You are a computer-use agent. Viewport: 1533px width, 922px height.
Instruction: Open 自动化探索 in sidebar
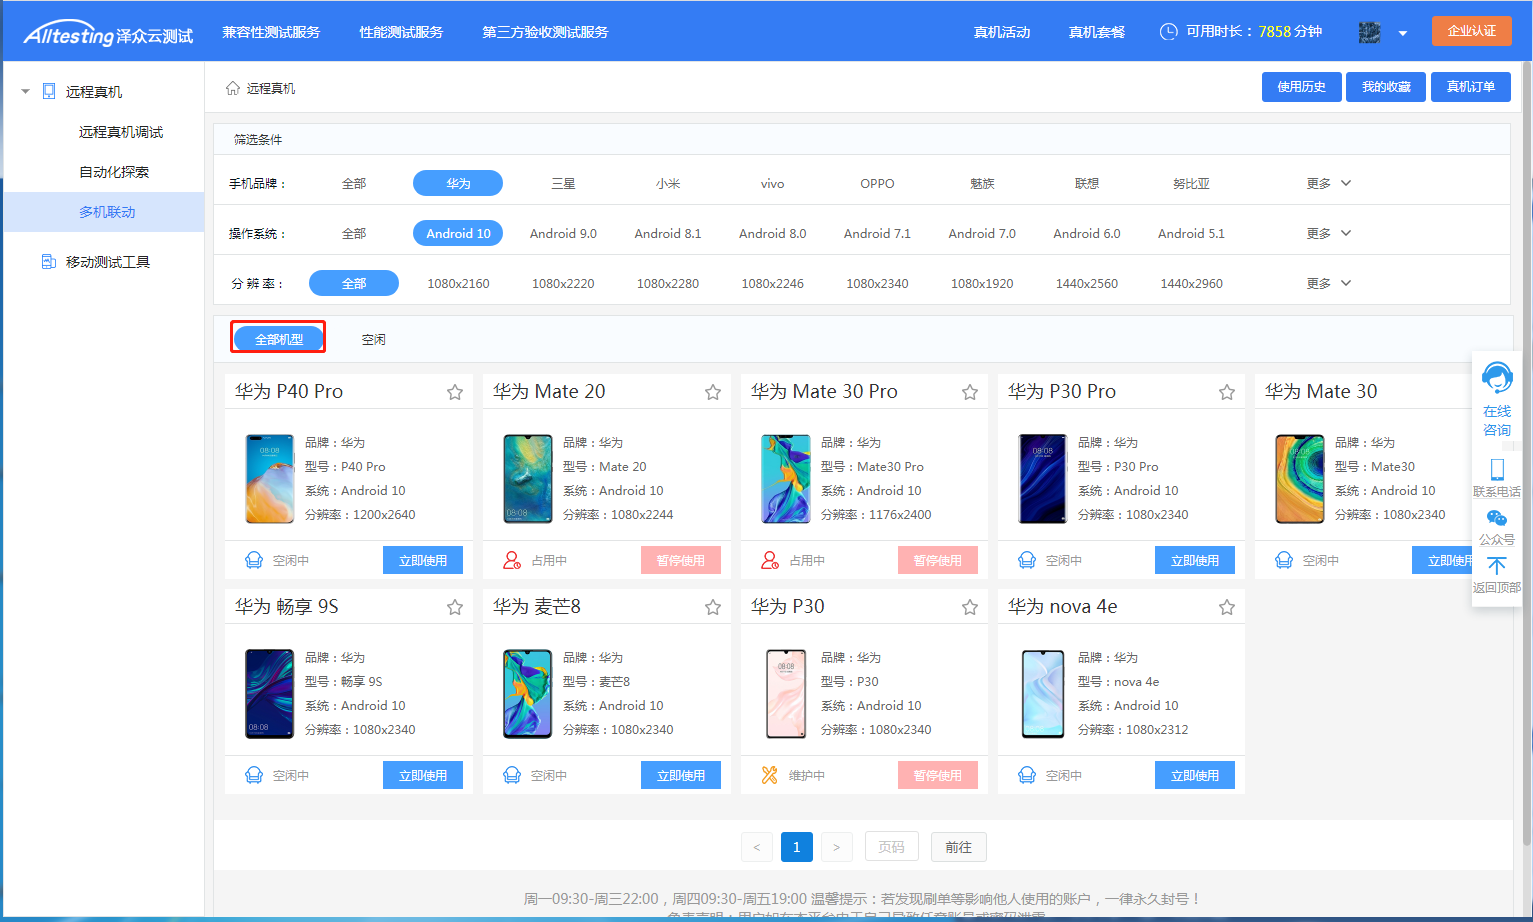[114, 172]
